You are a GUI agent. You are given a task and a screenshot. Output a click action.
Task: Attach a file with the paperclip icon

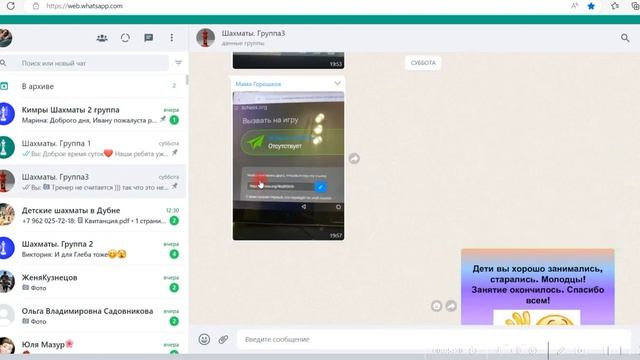click(223, 339)
